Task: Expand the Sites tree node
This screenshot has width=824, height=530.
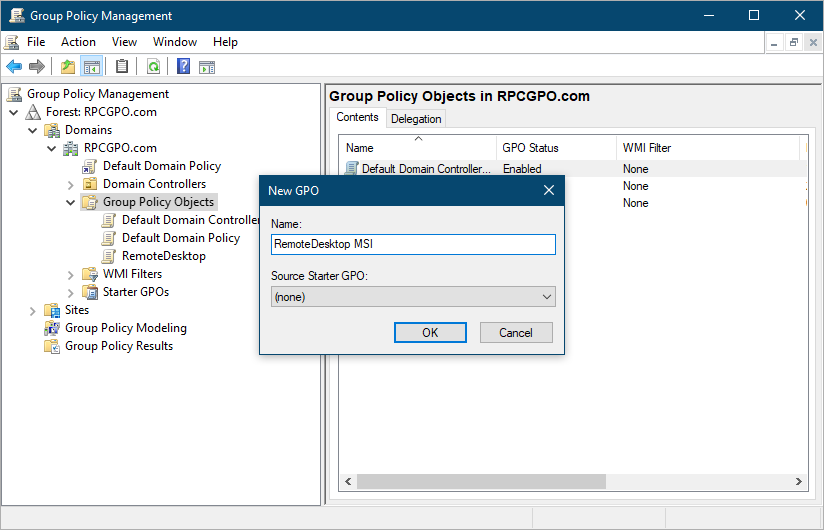Action: tap(33, 310)
